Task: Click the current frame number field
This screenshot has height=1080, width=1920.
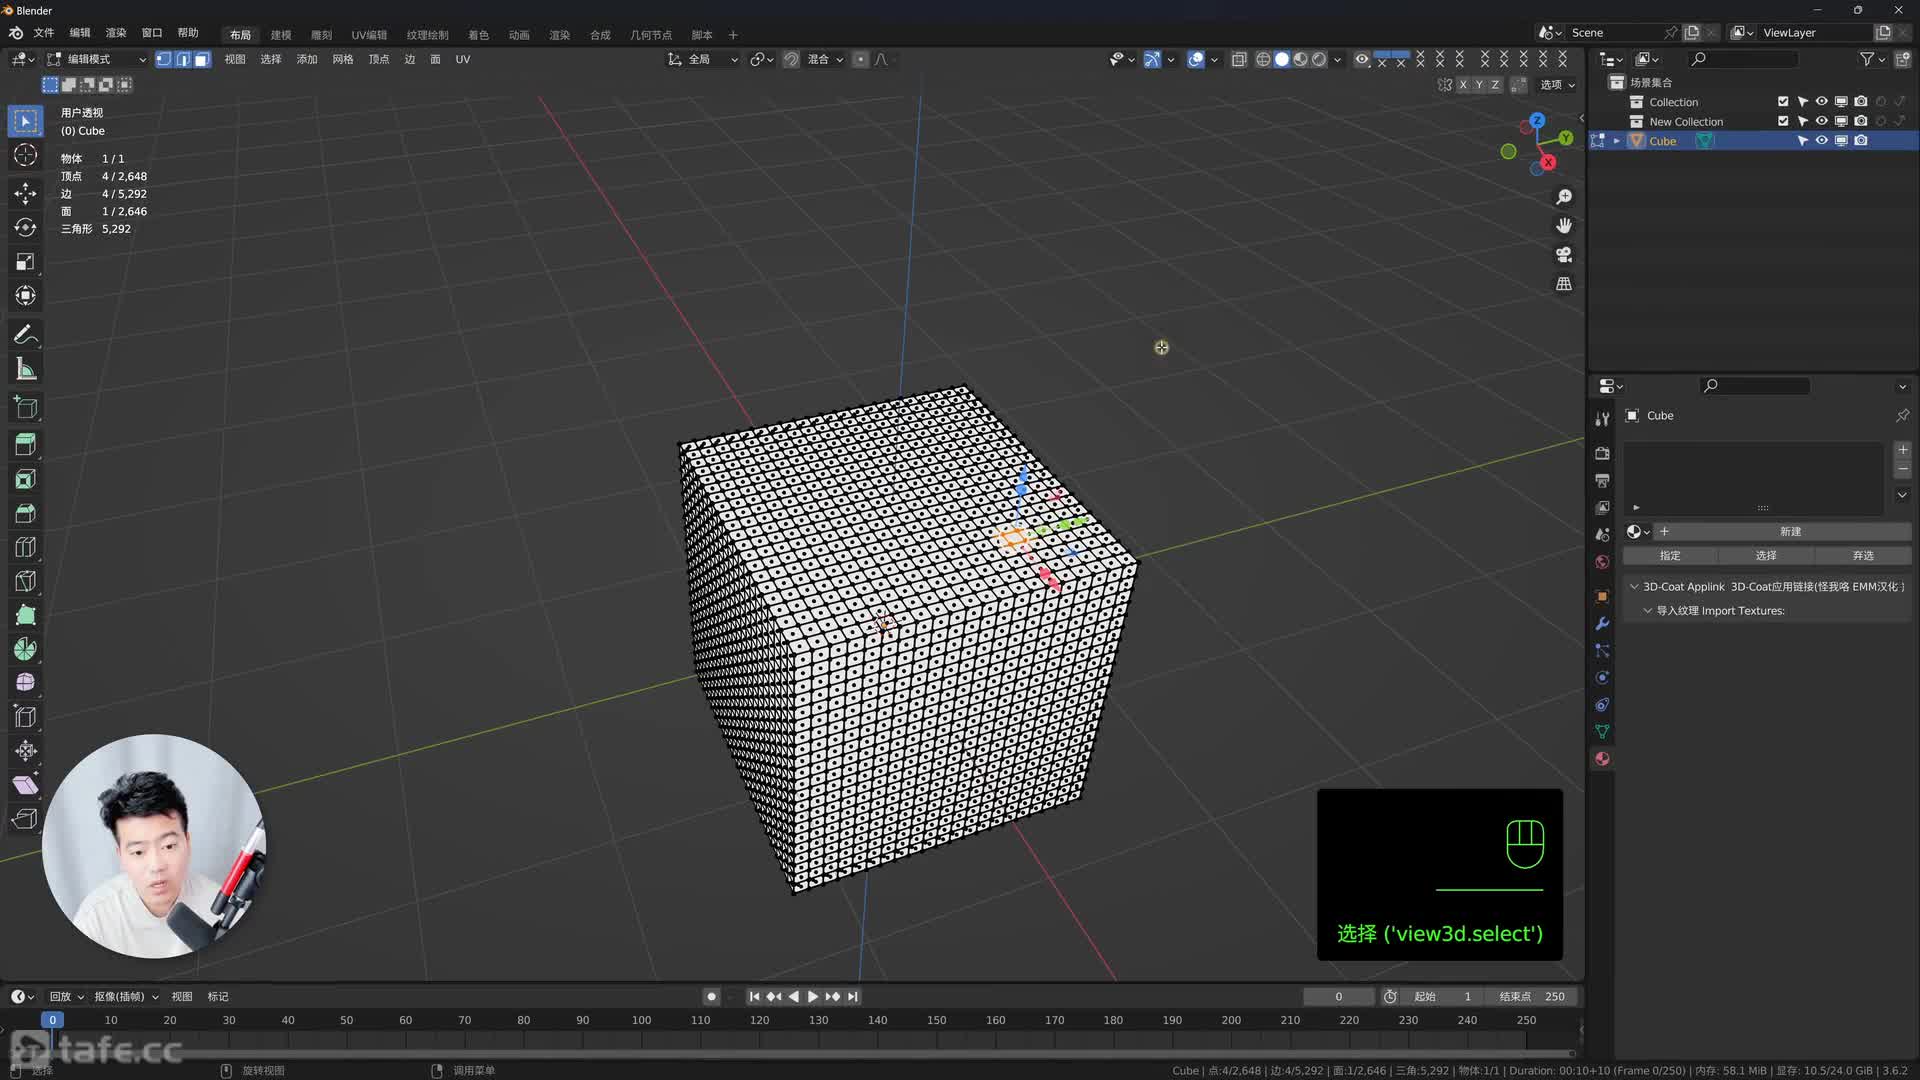Action: [x=1338, y=997]
